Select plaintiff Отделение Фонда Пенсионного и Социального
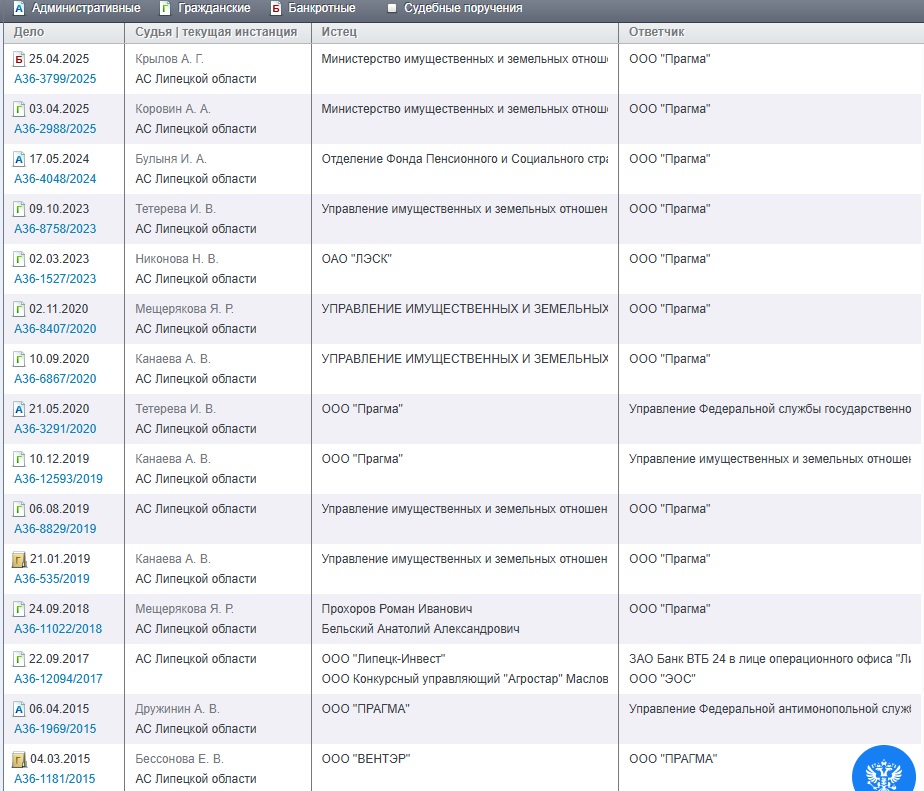 pos(464,159)
